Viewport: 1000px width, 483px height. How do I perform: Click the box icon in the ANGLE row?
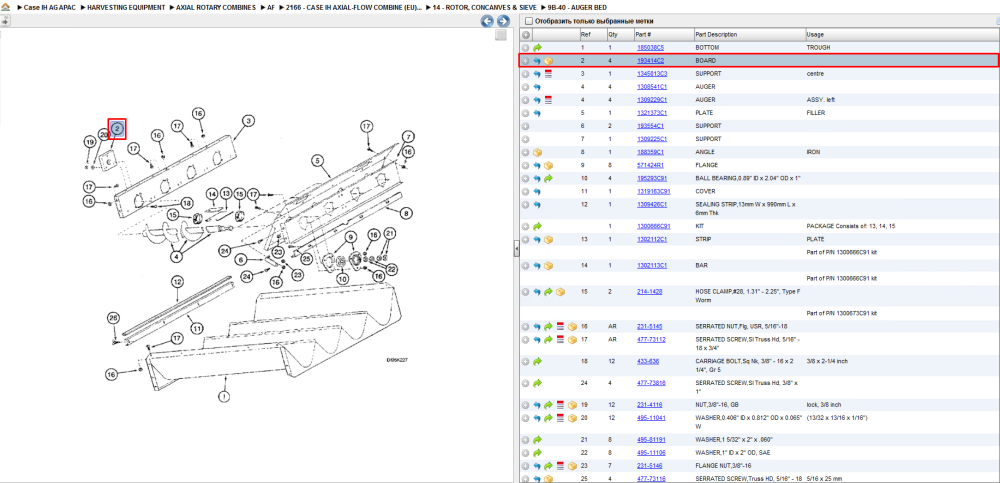point(537,152)
